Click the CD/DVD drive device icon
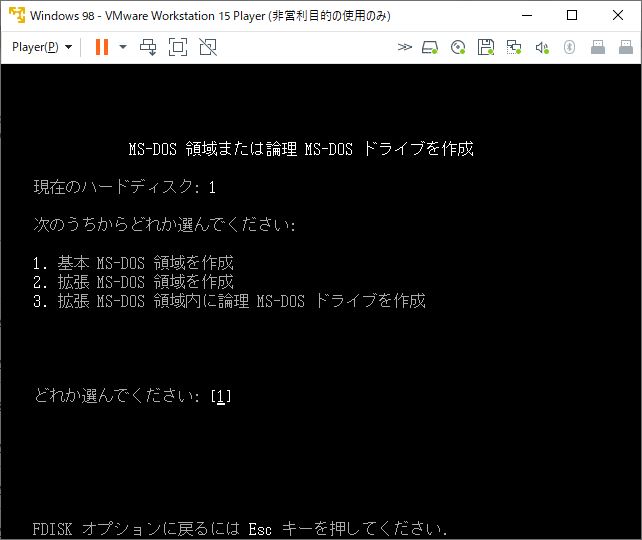The width and height of the screenshot is (642, 540). coord(458,47)
